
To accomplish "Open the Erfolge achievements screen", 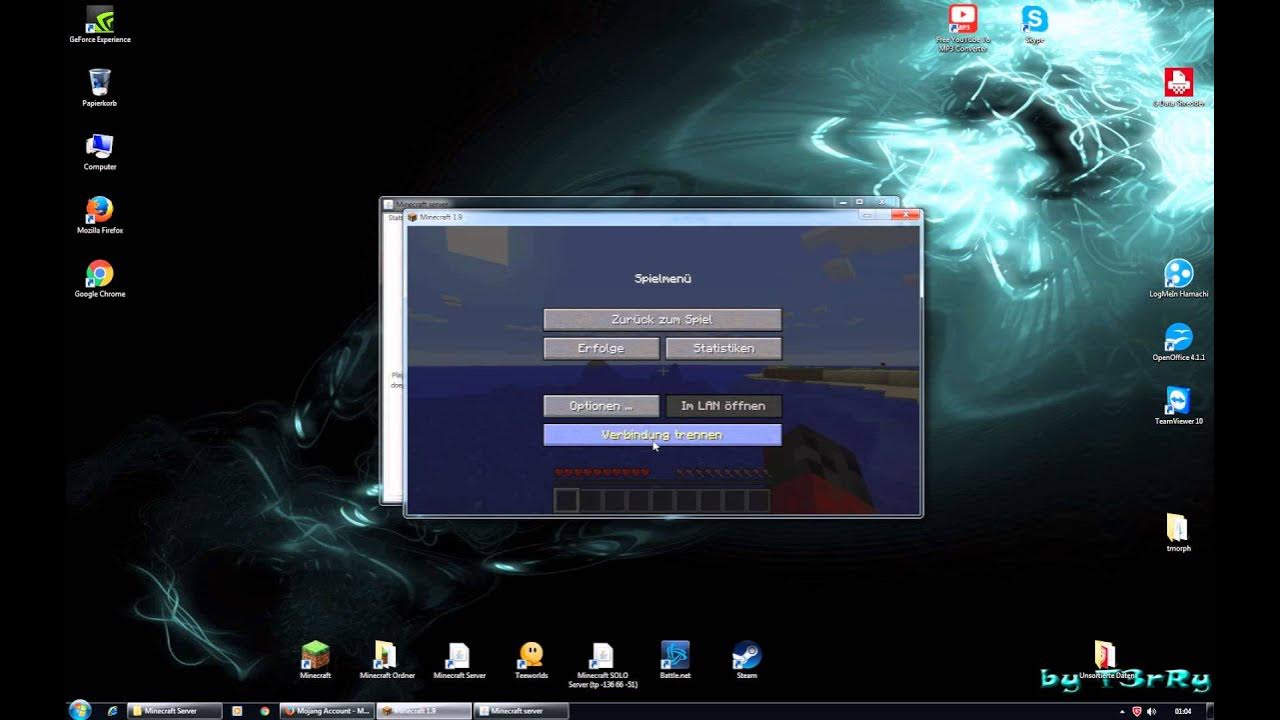I will coord(601,348).
